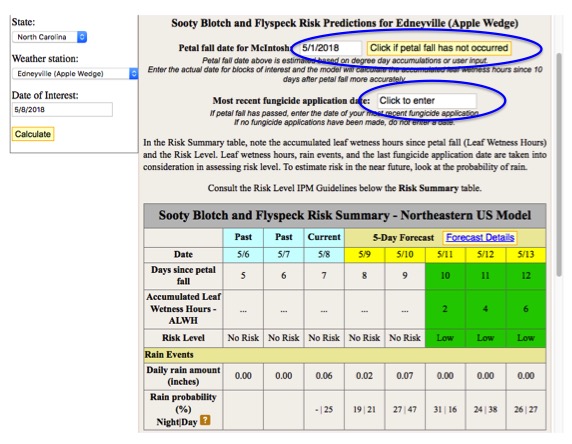This screenshot has width=572, height=444.
Task: Click the rain probability '27 | 47' cell
Action: coord(405,409)
